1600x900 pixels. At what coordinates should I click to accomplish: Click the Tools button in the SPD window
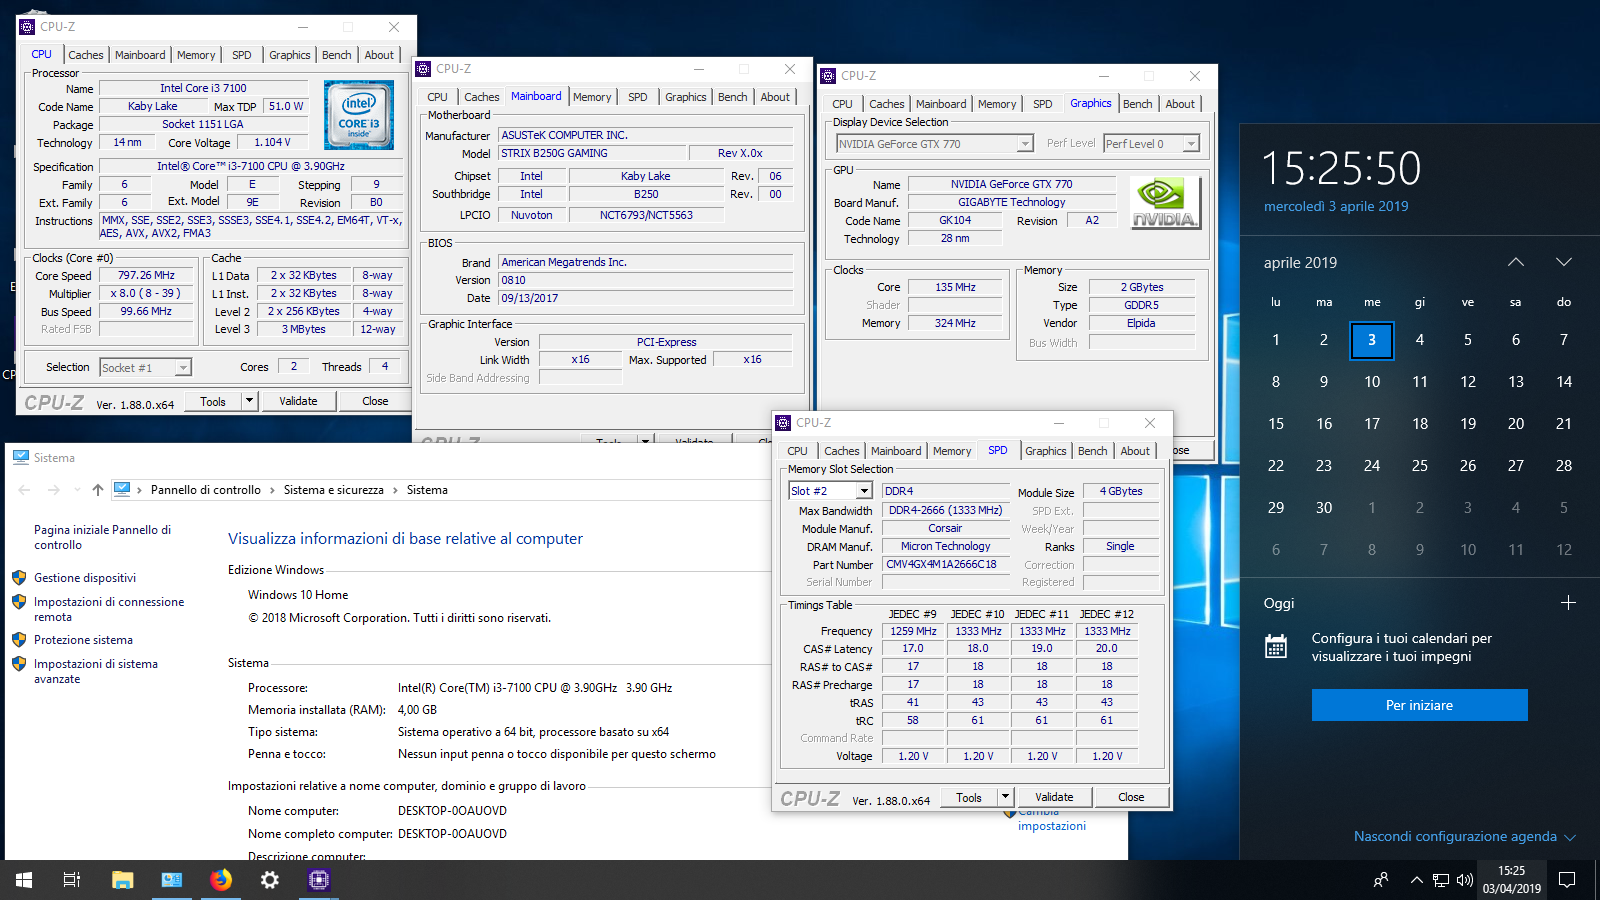pyautogui.click(x=969, y=797)
